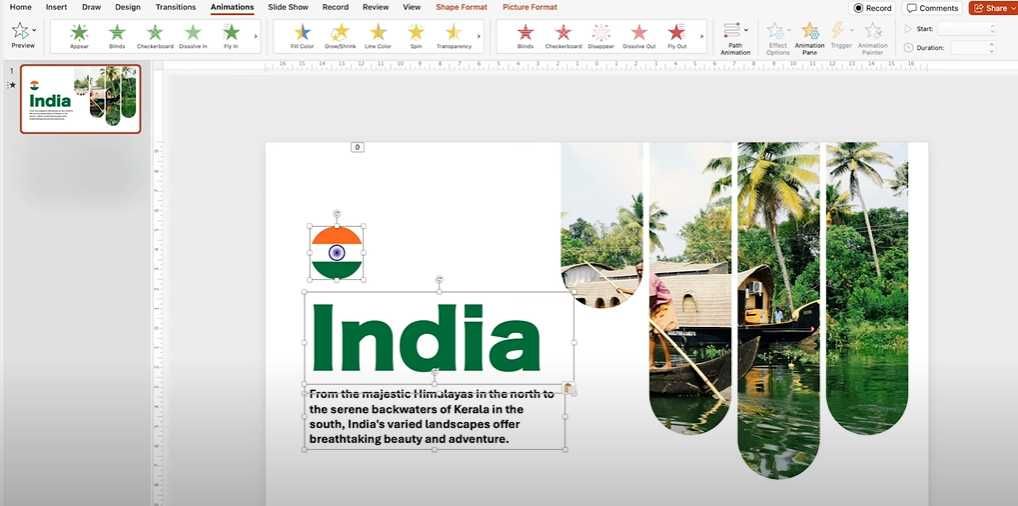Image resolution: width=1018 pixels, height=506 pixels.
Task: Apply the exit Checkerboard animation
Action: tap(563, 36)
